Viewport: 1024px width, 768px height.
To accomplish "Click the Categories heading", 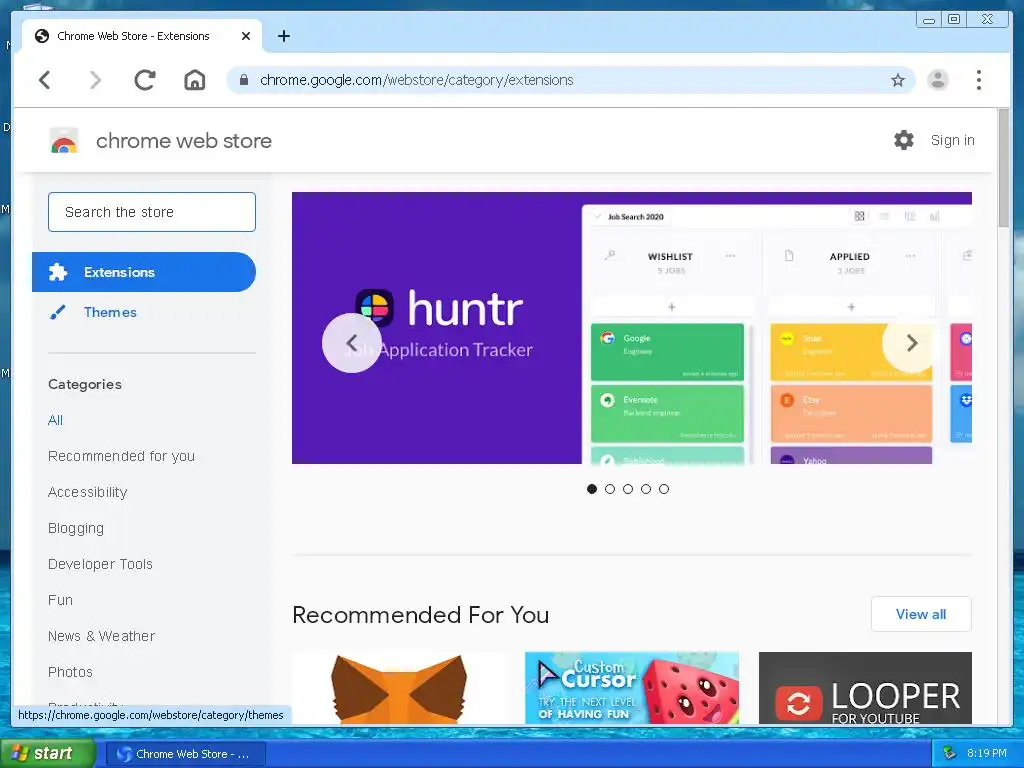I will coord(85,384).
